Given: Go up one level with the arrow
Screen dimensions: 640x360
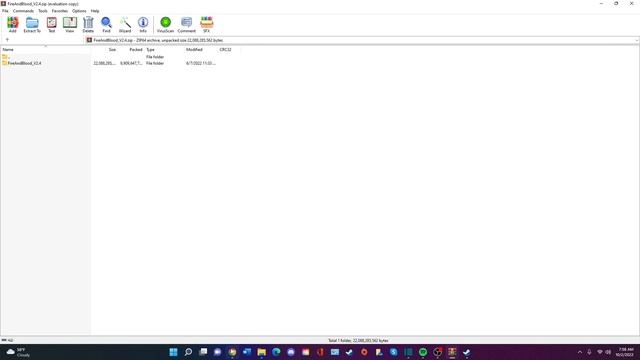Looking at the screenshot, I should click(7, 40).
